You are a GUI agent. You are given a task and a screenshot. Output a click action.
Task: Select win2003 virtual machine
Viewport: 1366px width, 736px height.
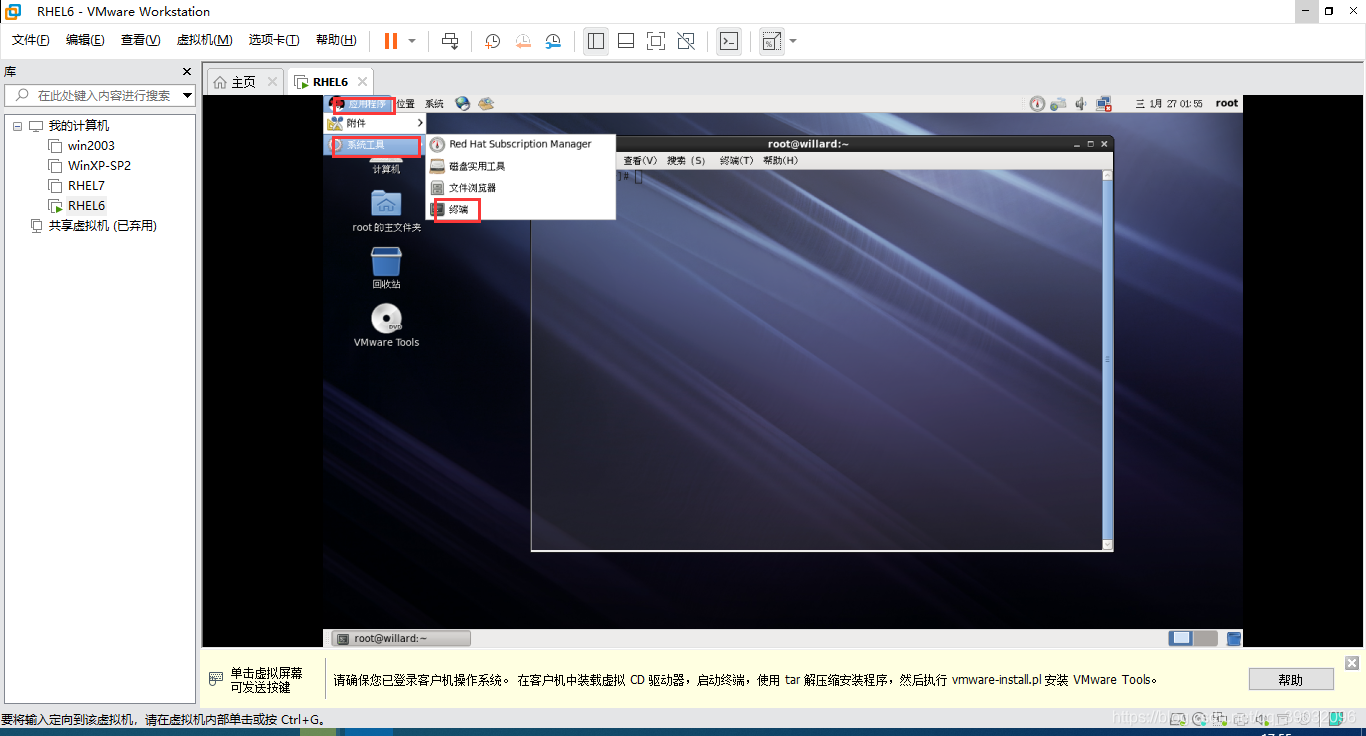(x=91, y=146)
